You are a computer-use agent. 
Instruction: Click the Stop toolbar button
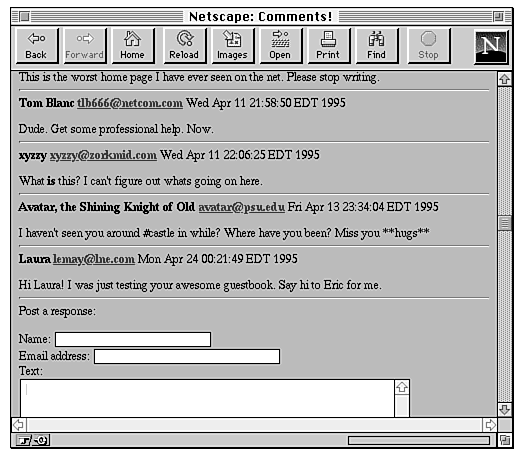click(429, 46)
